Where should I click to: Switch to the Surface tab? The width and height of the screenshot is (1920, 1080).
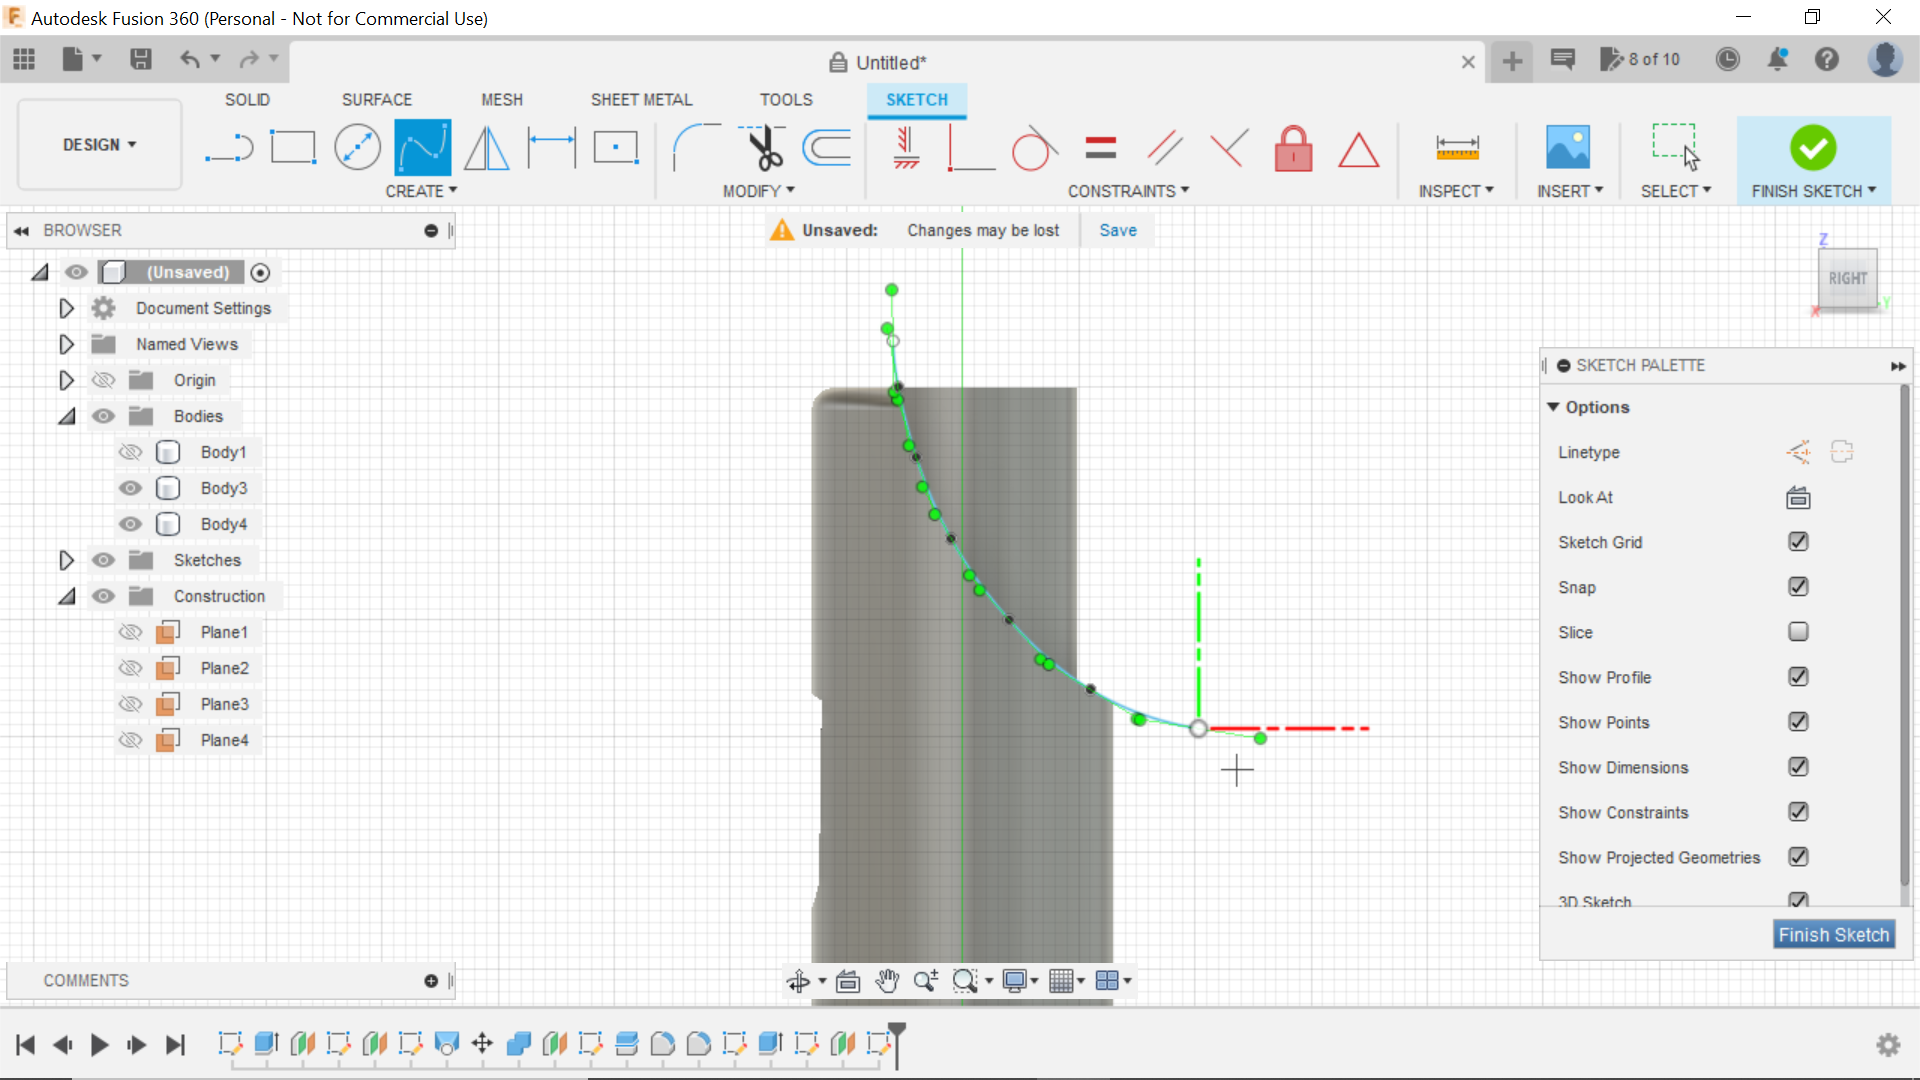[377, 99]
